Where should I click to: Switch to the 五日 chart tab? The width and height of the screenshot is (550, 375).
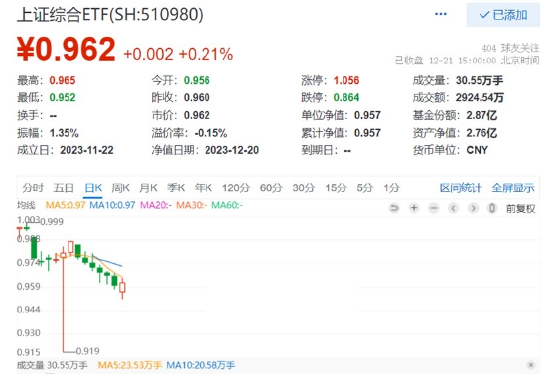(63, 188)
